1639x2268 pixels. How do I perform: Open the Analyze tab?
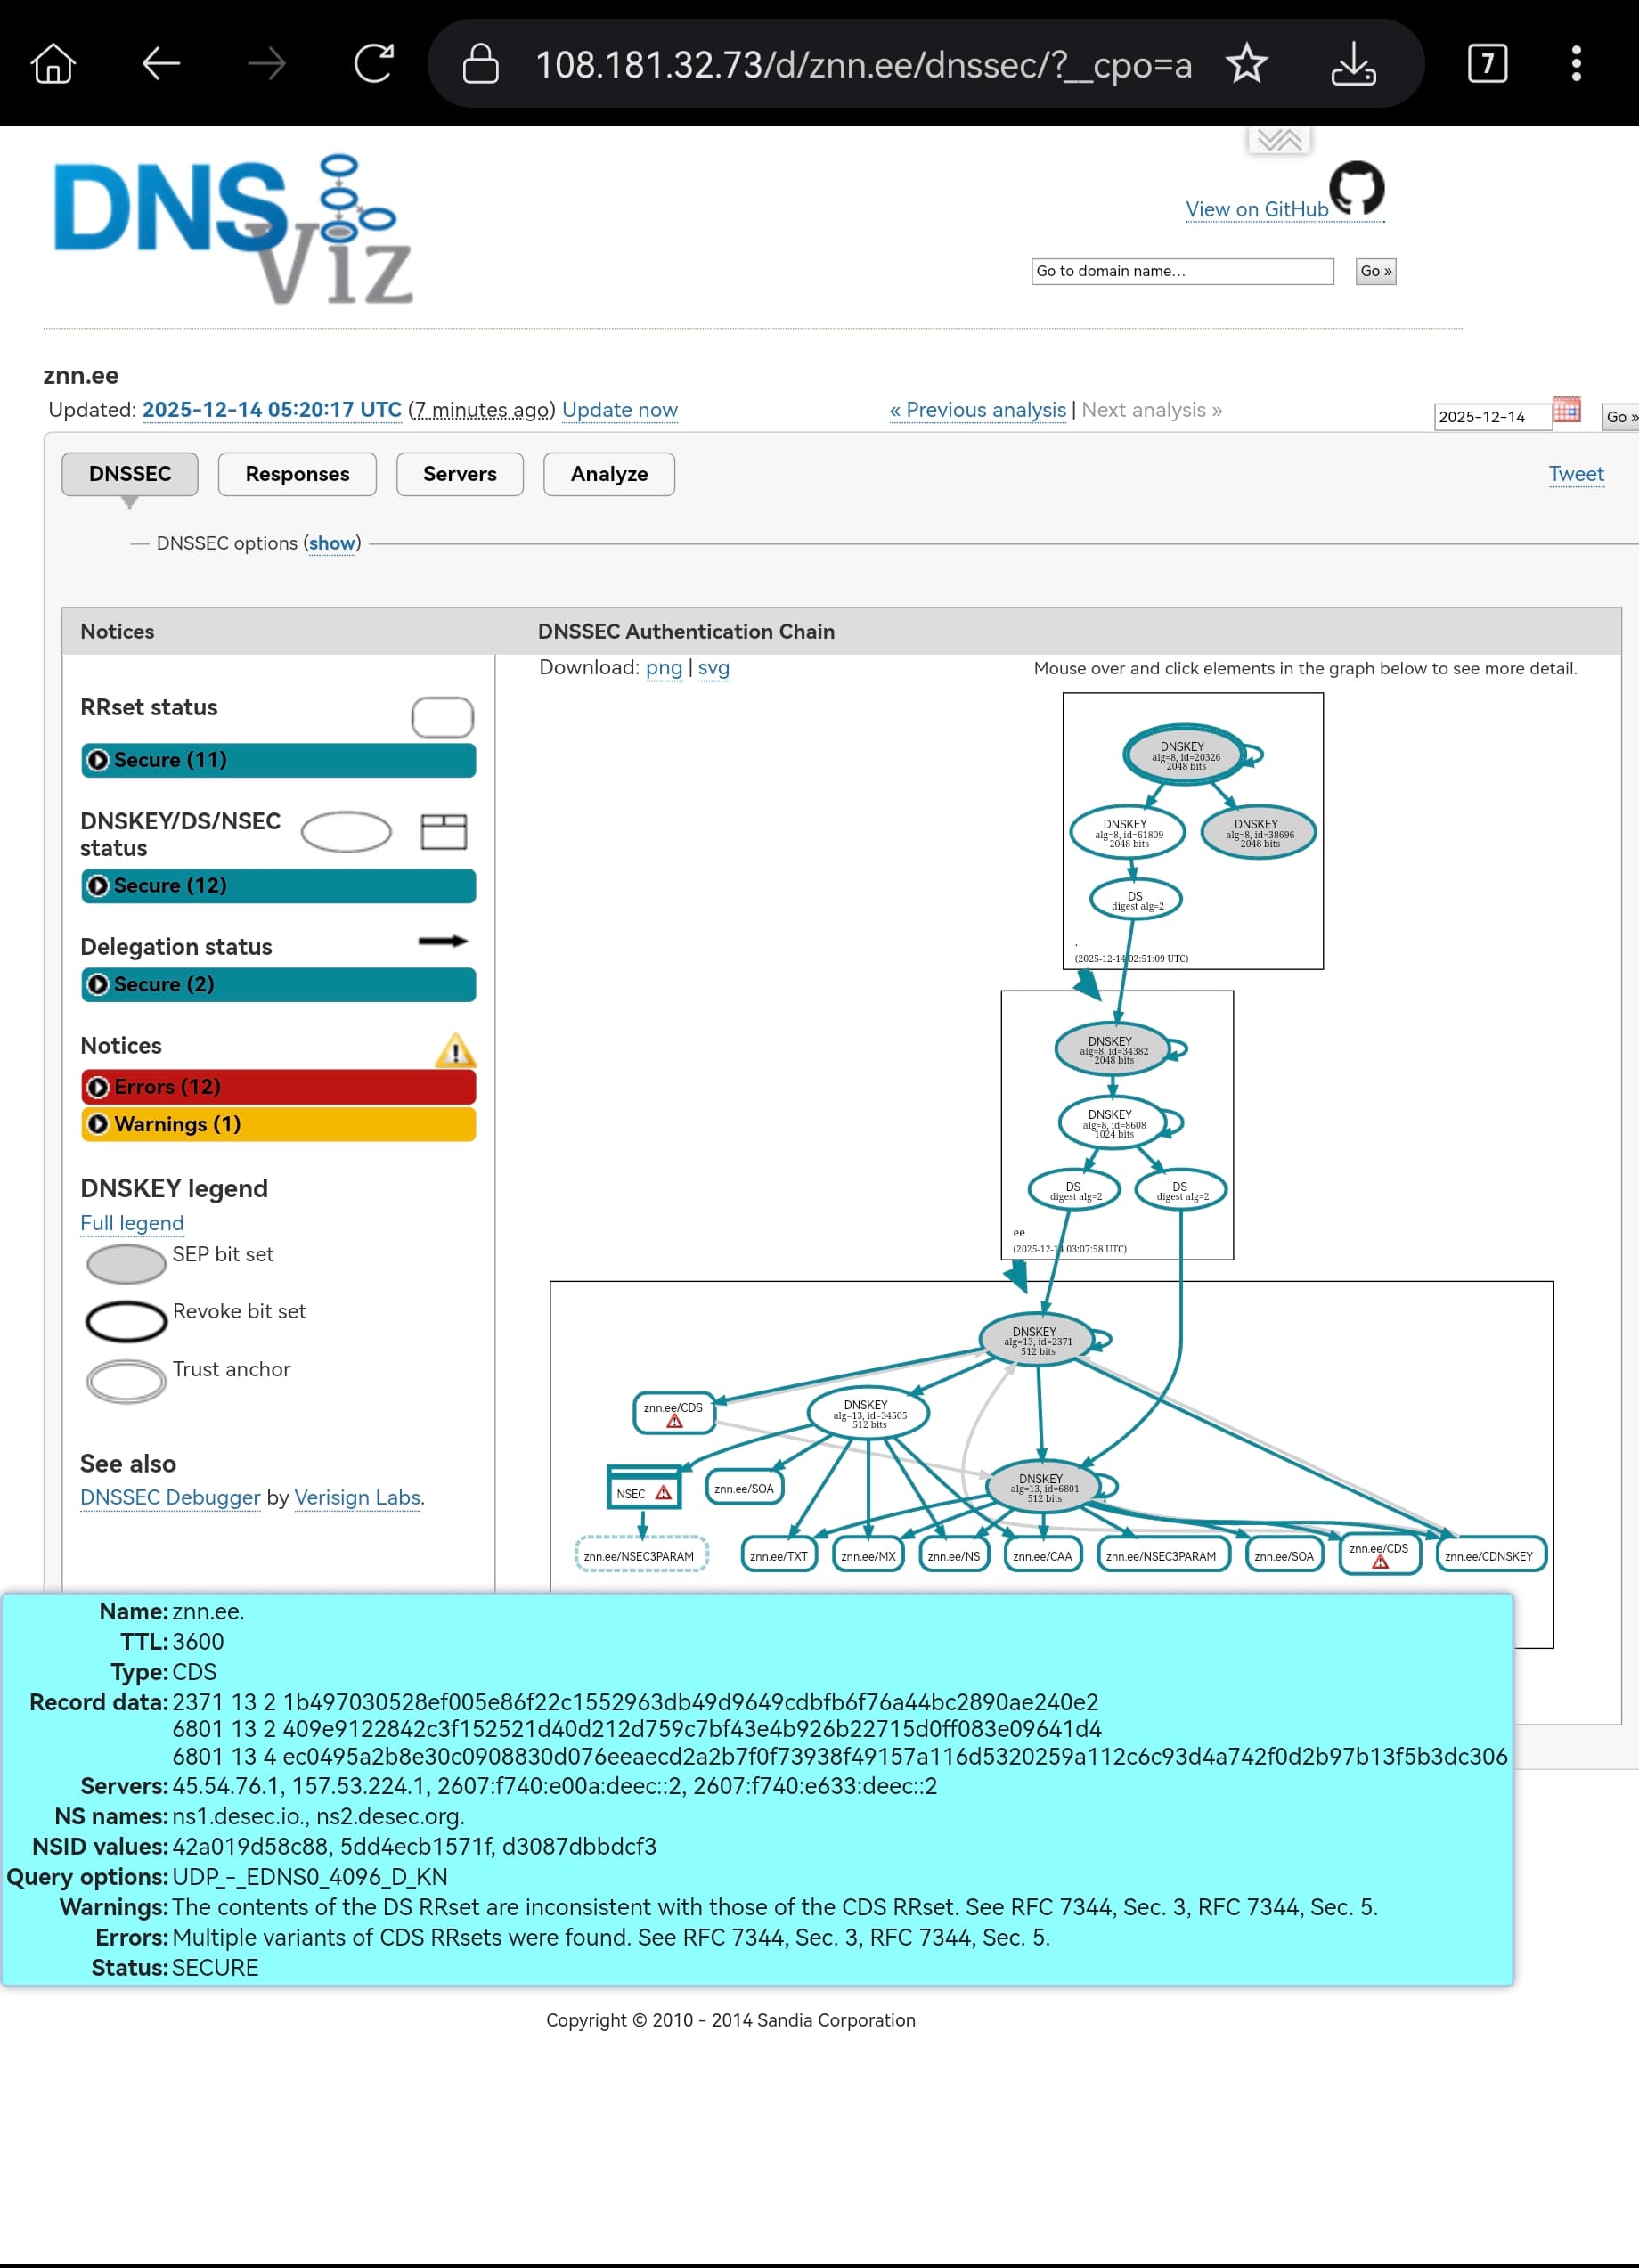tap(608, 474)
